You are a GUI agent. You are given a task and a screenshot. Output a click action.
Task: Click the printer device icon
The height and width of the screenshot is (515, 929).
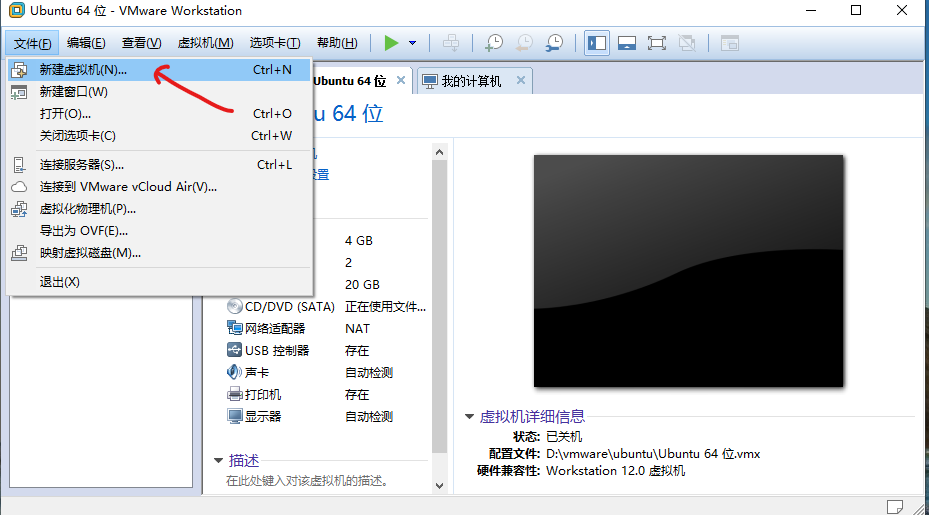[235, 394]
